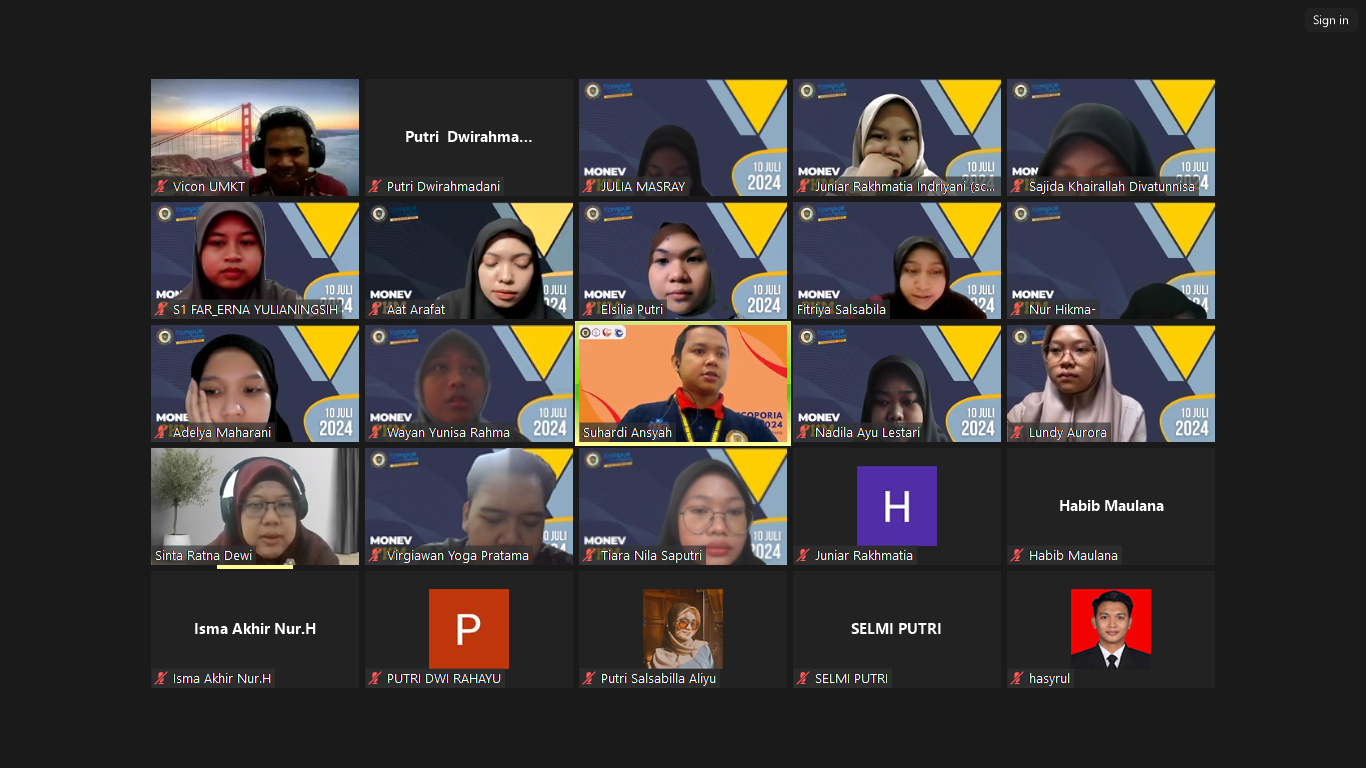This screenshot has width=1366, height=768.
Task: Click Aat Arafat's muted microphone icon
Action: coord(375,310)
